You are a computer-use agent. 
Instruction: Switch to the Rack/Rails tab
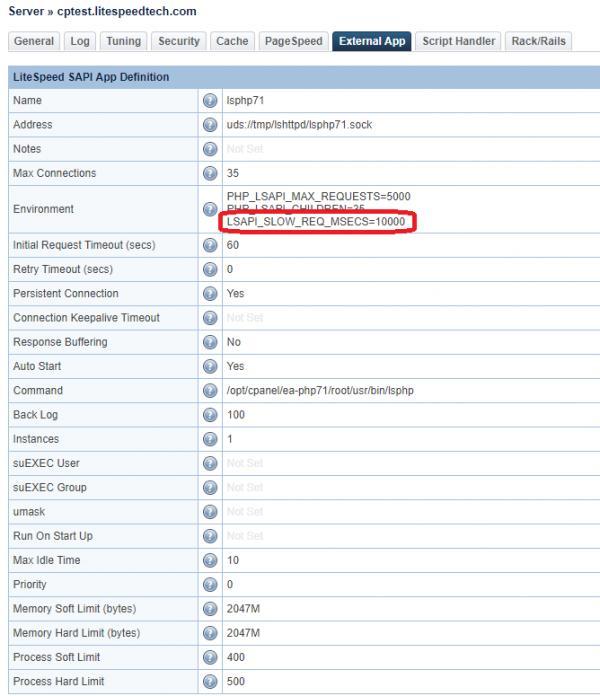click(539, 41)
